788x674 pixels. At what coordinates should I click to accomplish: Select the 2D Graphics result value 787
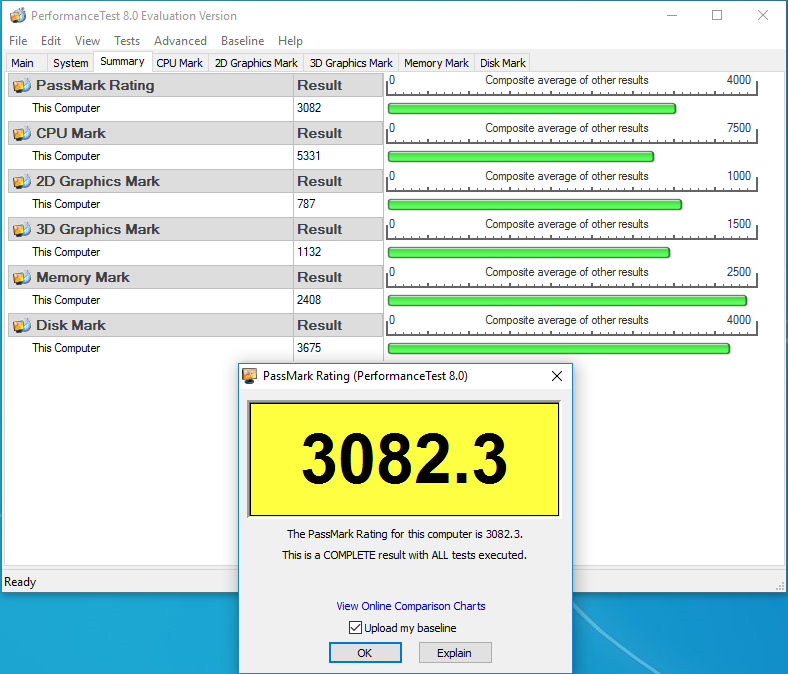(x=306, y=204)
